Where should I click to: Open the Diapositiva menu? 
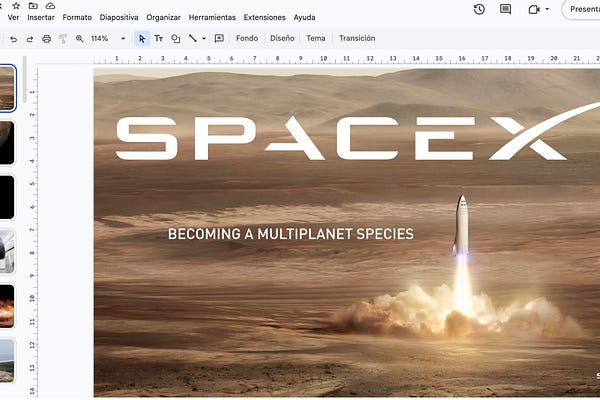point(119,17)
